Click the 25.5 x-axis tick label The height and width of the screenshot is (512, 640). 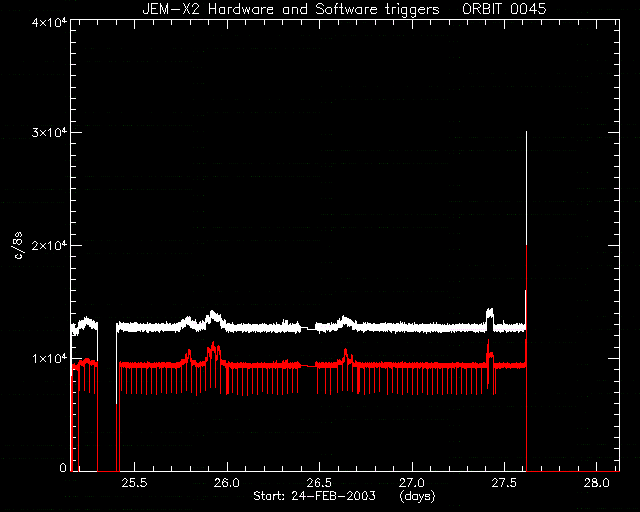[x=134, y=483]
